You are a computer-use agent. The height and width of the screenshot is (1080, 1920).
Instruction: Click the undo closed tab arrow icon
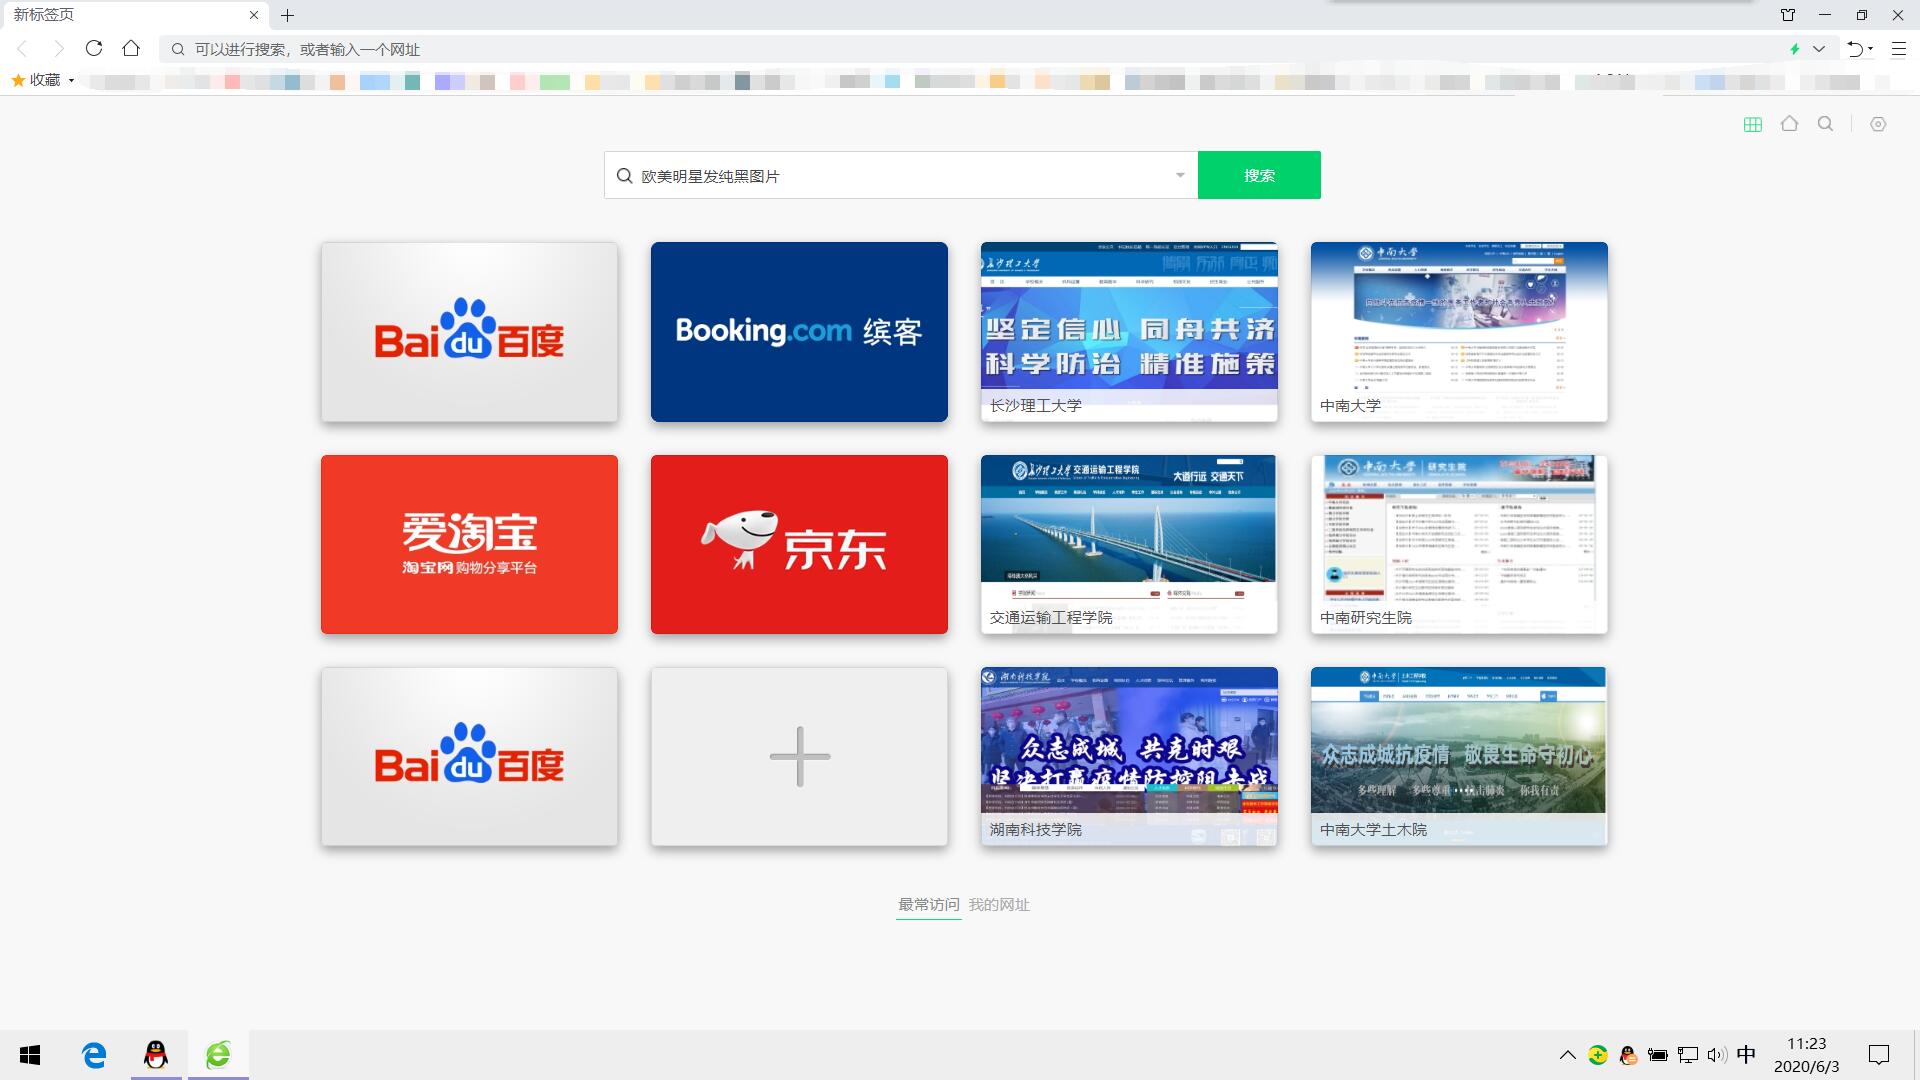tap(1855, 49)
